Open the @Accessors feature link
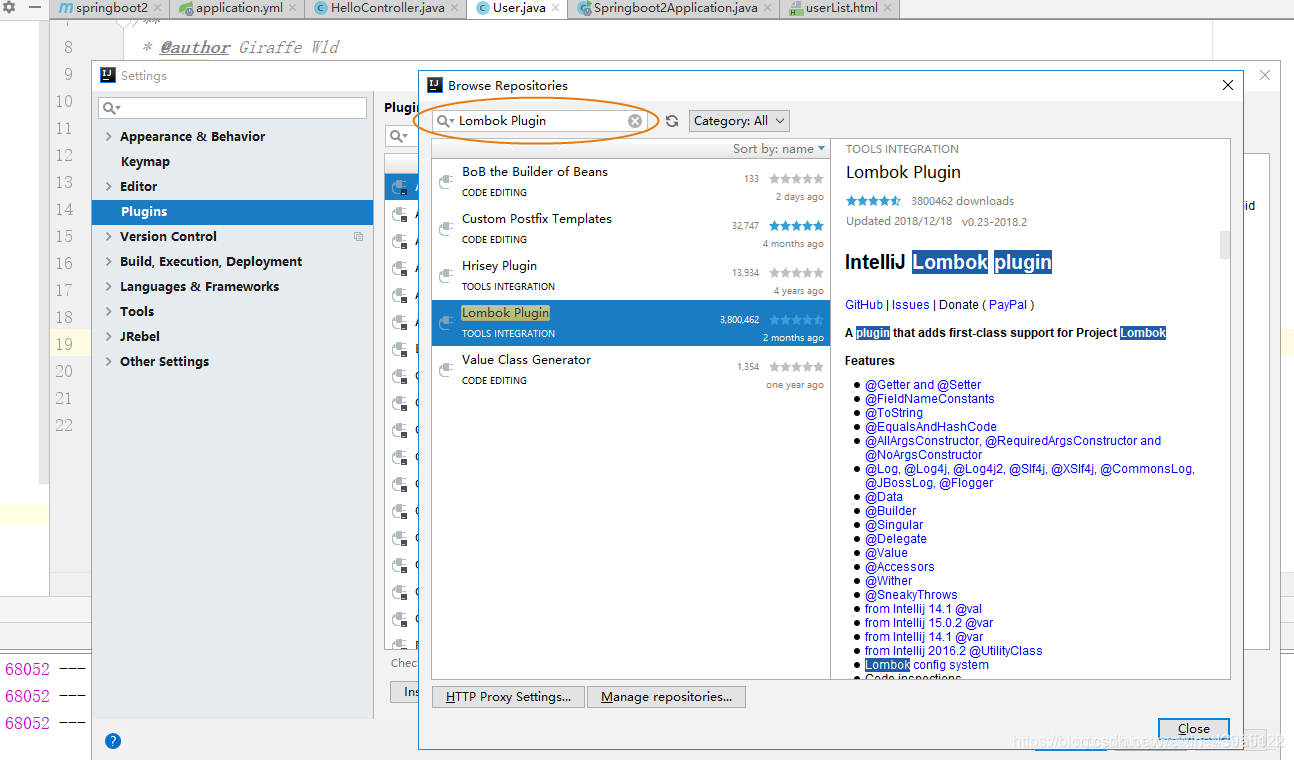Viewport: 1294px width, 760px height. click(900, 567)
